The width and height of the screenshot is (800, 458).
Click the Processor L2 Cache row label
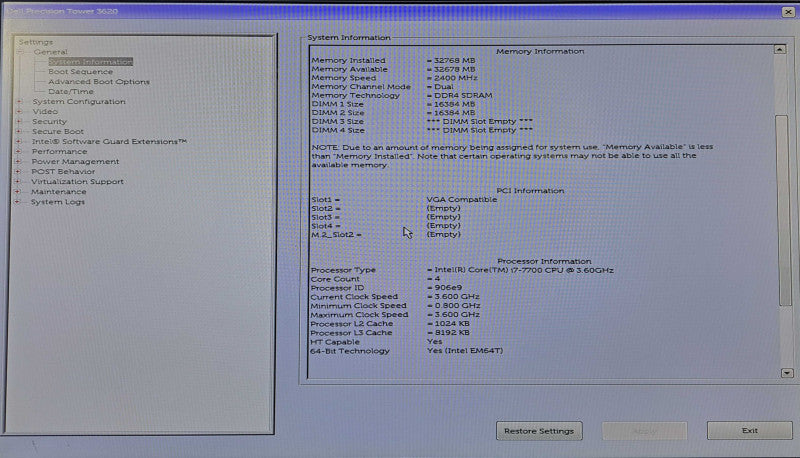click(x=352, y=324)
